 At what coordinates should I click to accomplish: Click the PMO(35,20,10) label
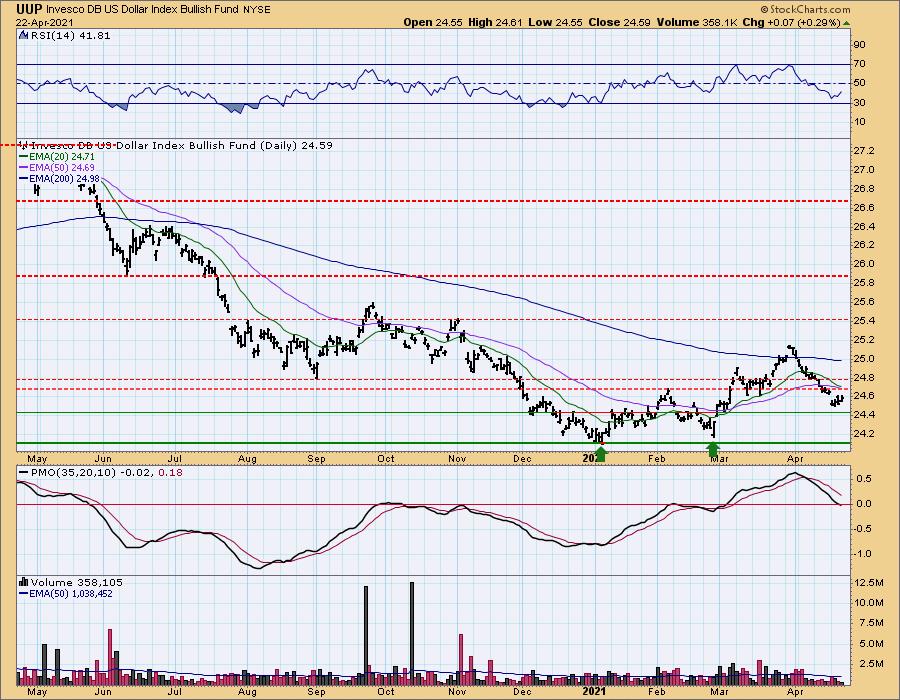click(x=74, y=472)
